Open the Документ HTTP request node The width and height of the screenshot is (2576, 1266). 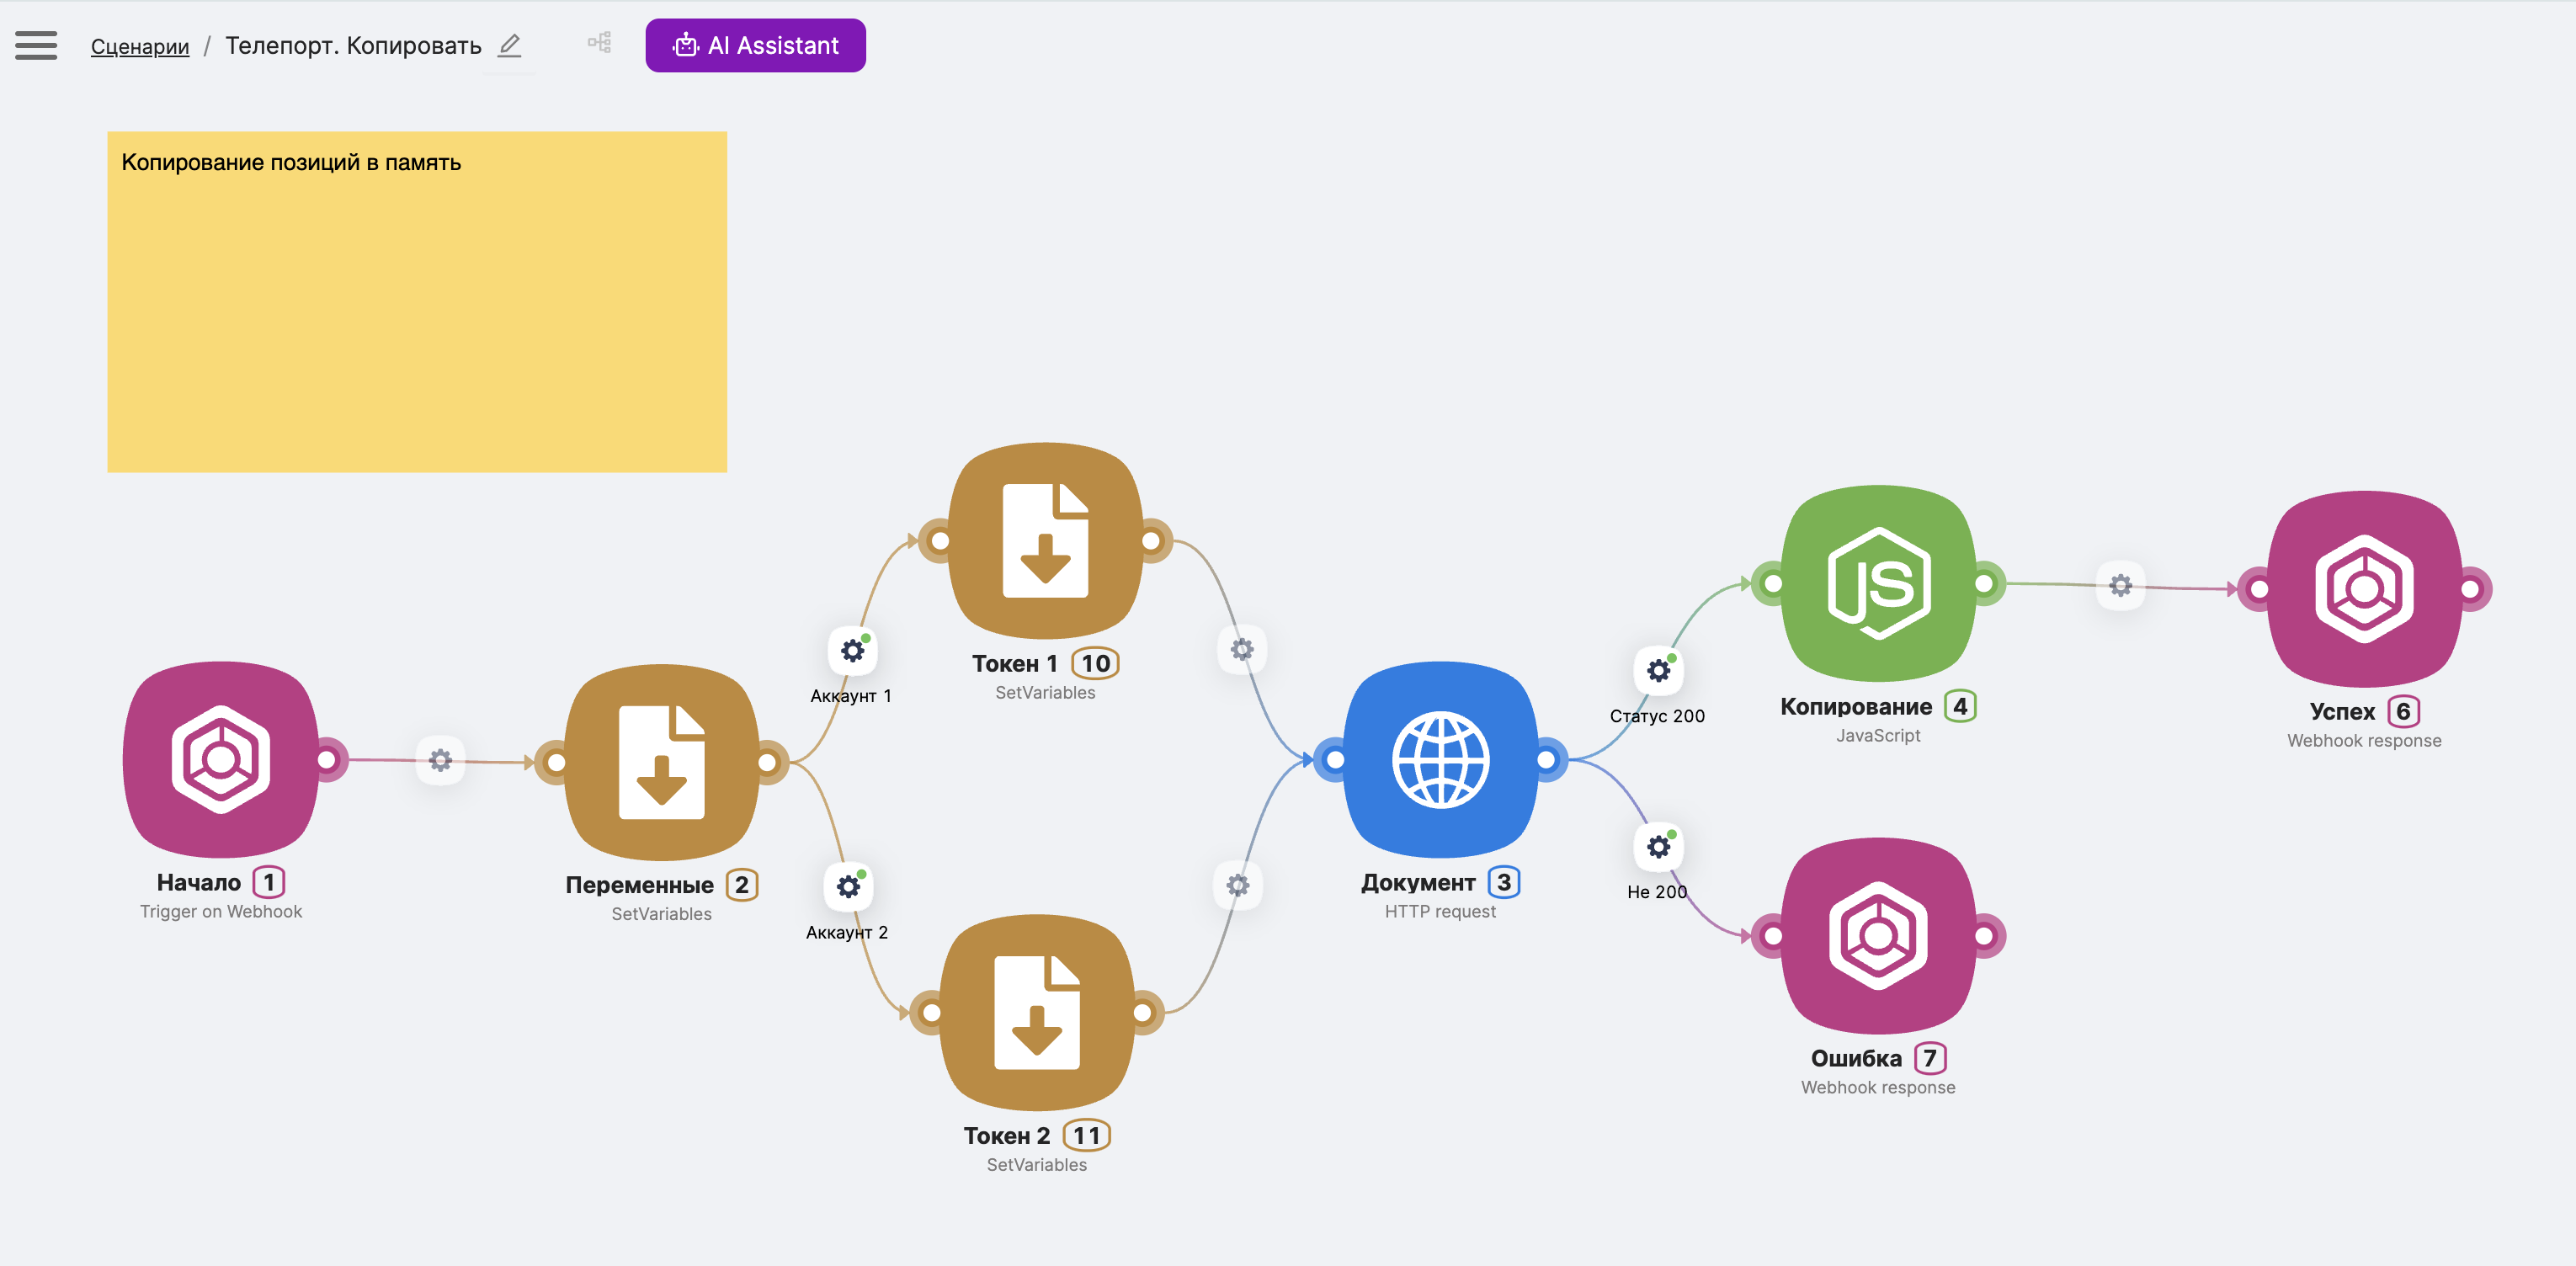point(1440,759)
